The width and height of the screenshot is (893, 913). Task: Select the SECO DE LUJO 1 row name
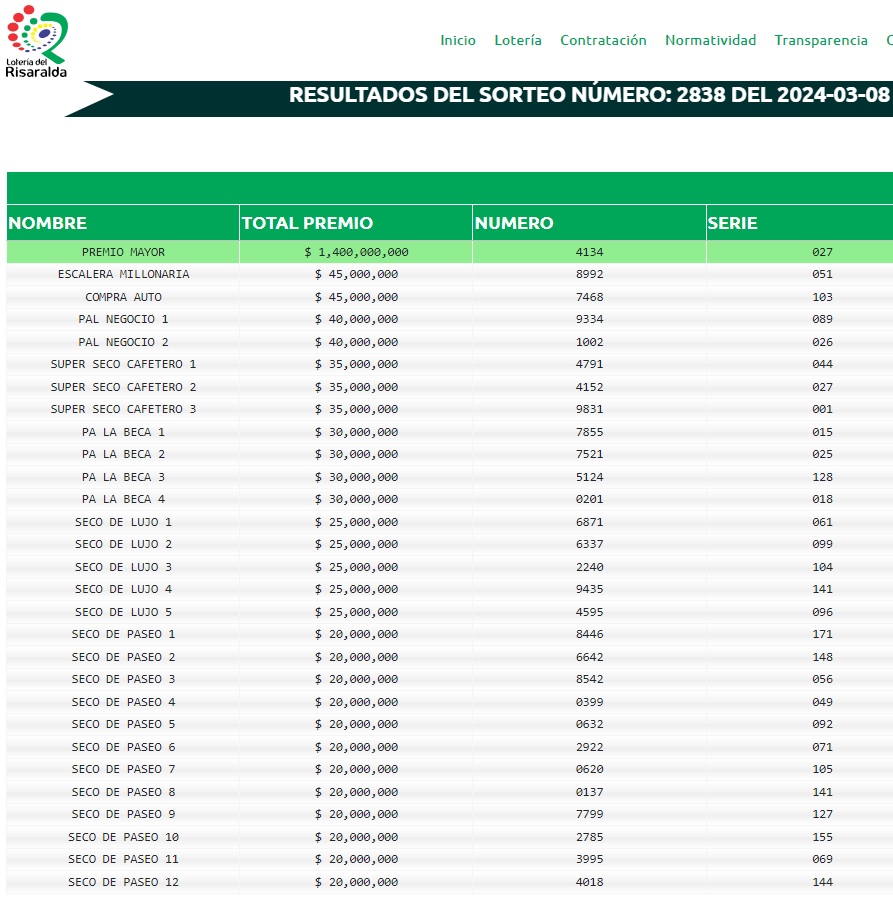[x=123, y=522]
